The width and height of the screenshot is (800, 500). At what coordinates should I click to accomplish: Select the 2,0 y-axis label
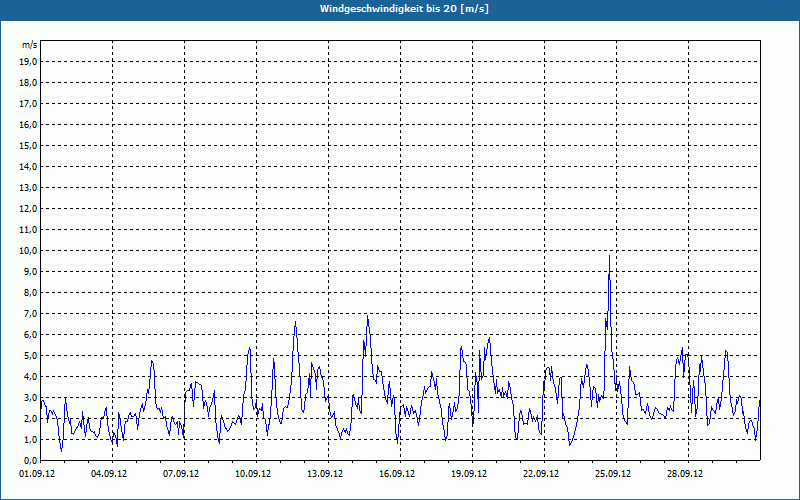(x=30, y=418)
